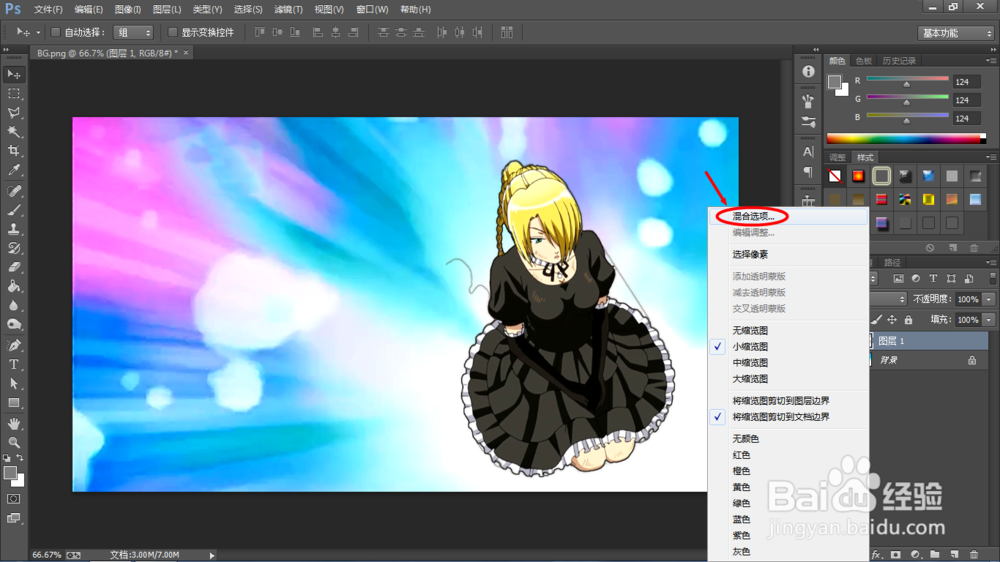The height and width of the screenshot is (562, 1000).
Task: Select the Rectangular Marquee tool
Action: click(x=13, y=94)
